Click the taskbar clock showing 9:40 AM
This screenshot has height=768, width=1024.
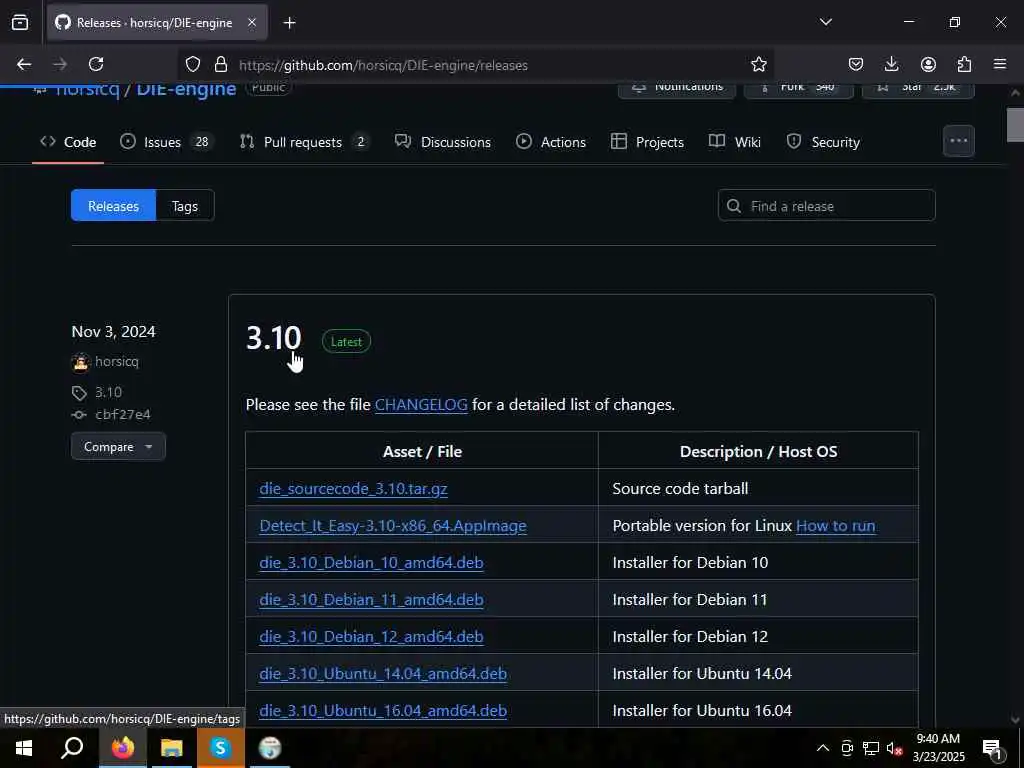(938, 748)
